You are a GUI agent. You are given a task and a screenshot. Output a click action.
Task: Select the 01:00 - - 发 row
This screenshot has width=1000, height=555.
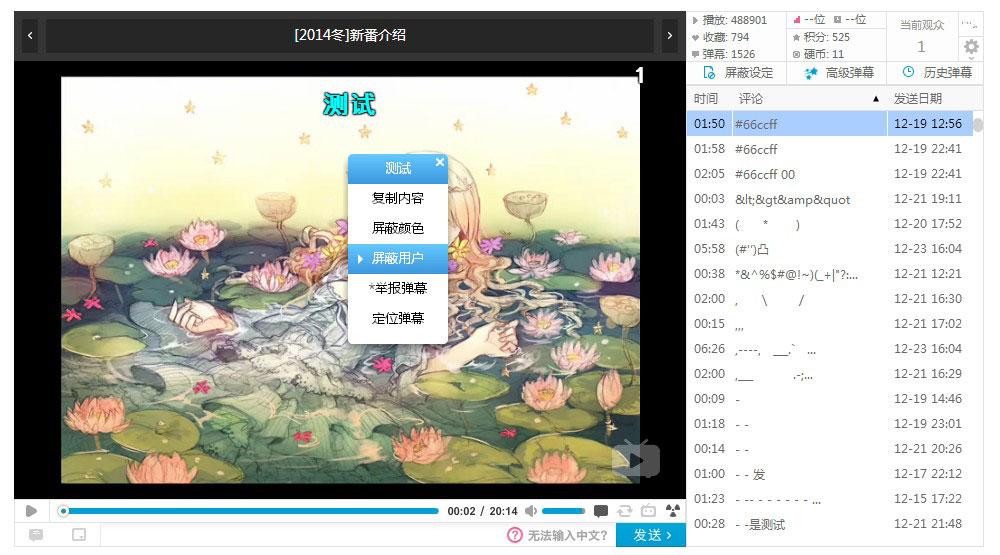click(x=830, y=474)
